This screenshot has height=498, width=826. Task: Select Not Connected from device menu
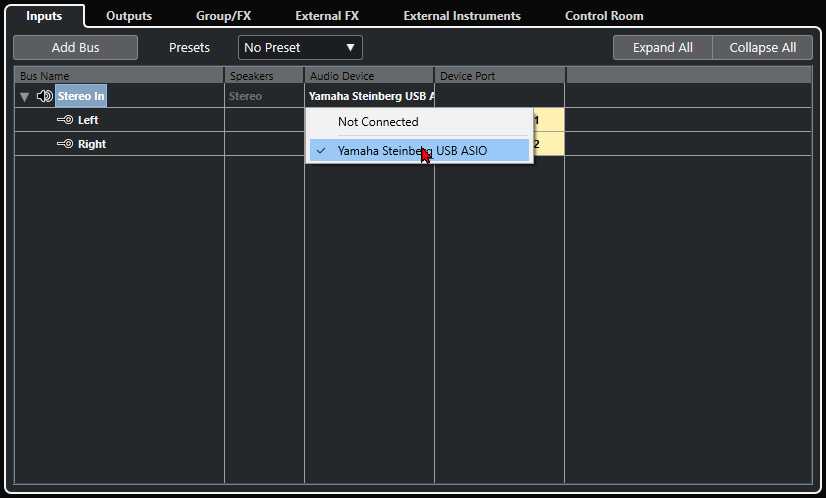(x=378, y=122)
